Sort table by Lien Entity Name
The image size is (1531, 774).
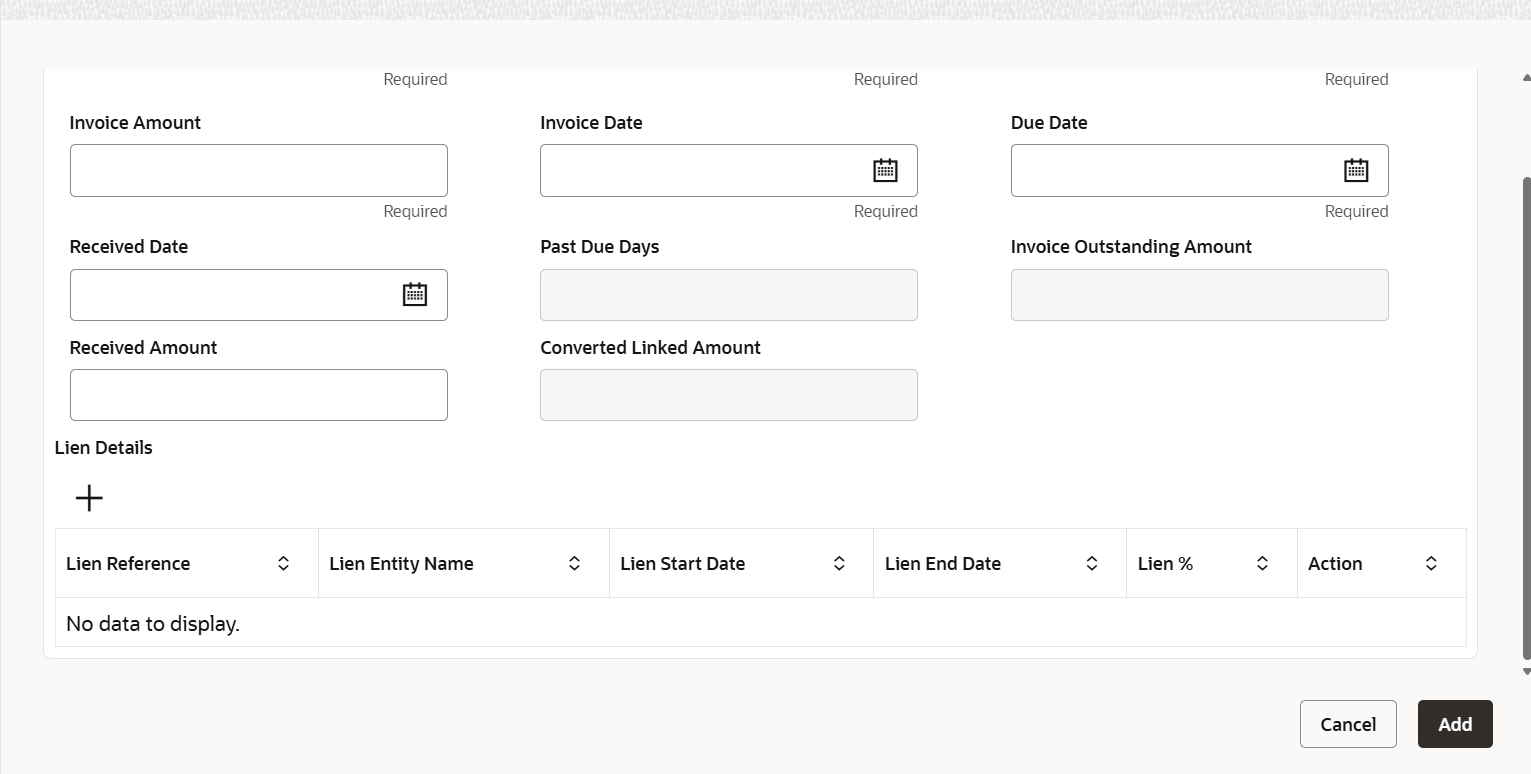[x=574, y=564]
